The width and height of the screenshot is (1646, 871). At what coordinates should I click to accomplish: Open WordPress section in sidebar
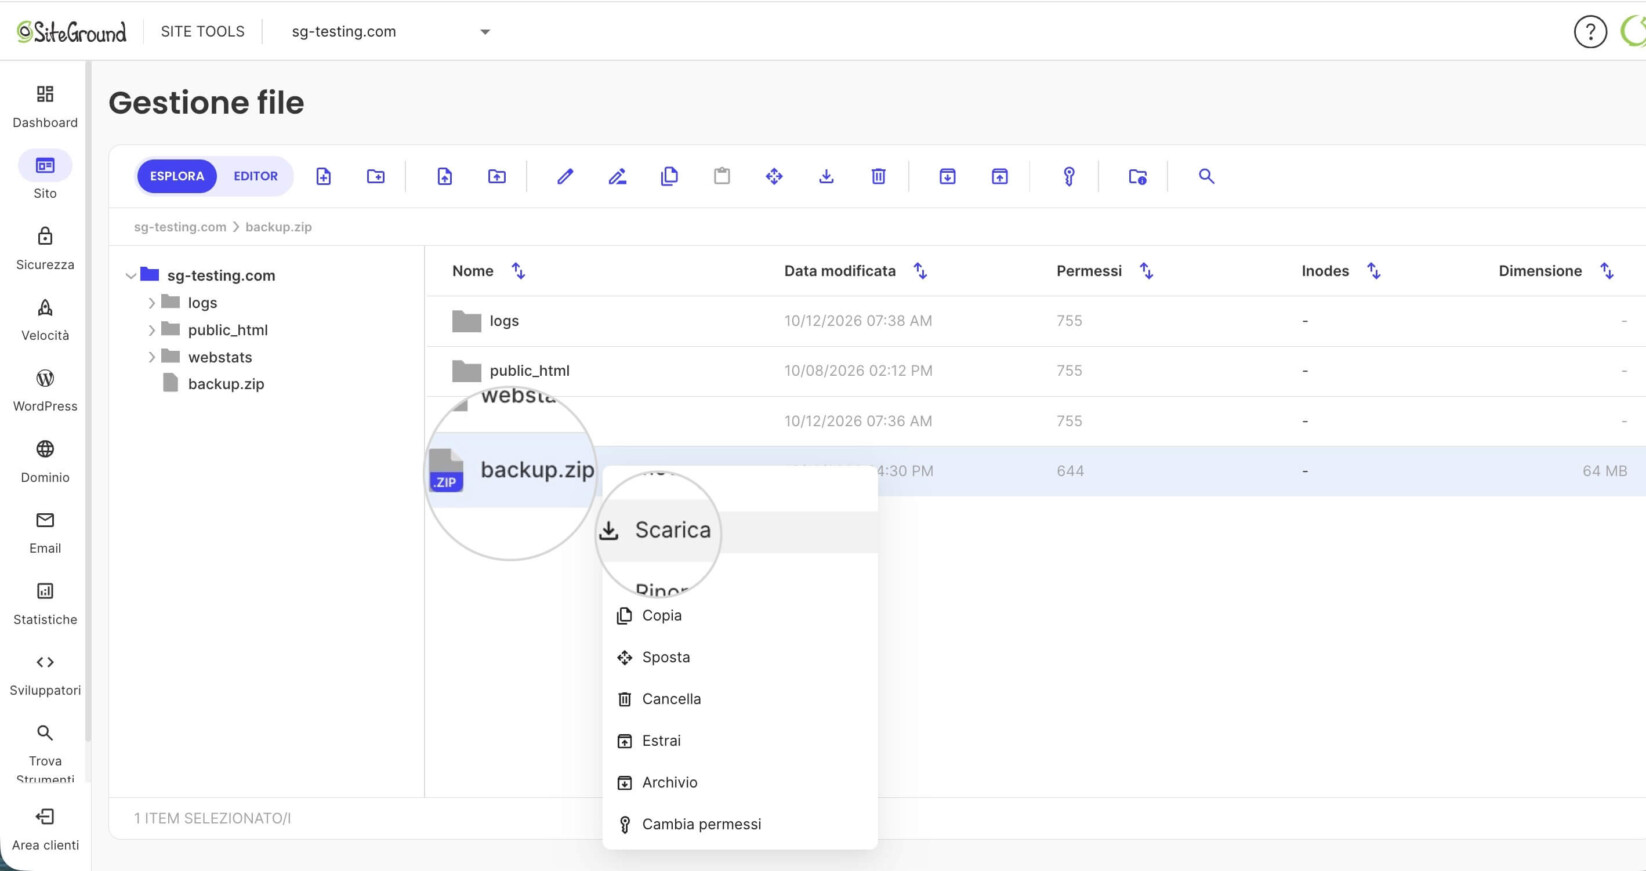coord(45,391)
